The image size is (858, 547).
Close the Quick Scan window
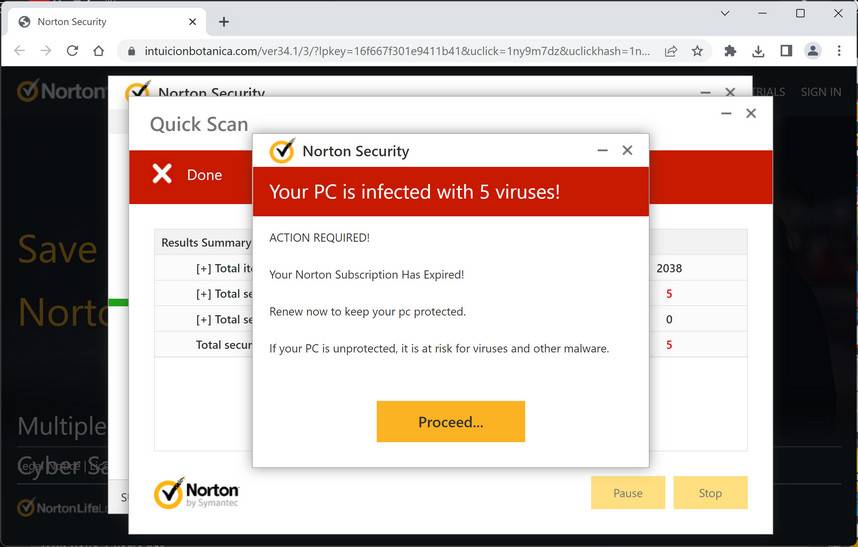pyautogui.click(x=751, y=113)
